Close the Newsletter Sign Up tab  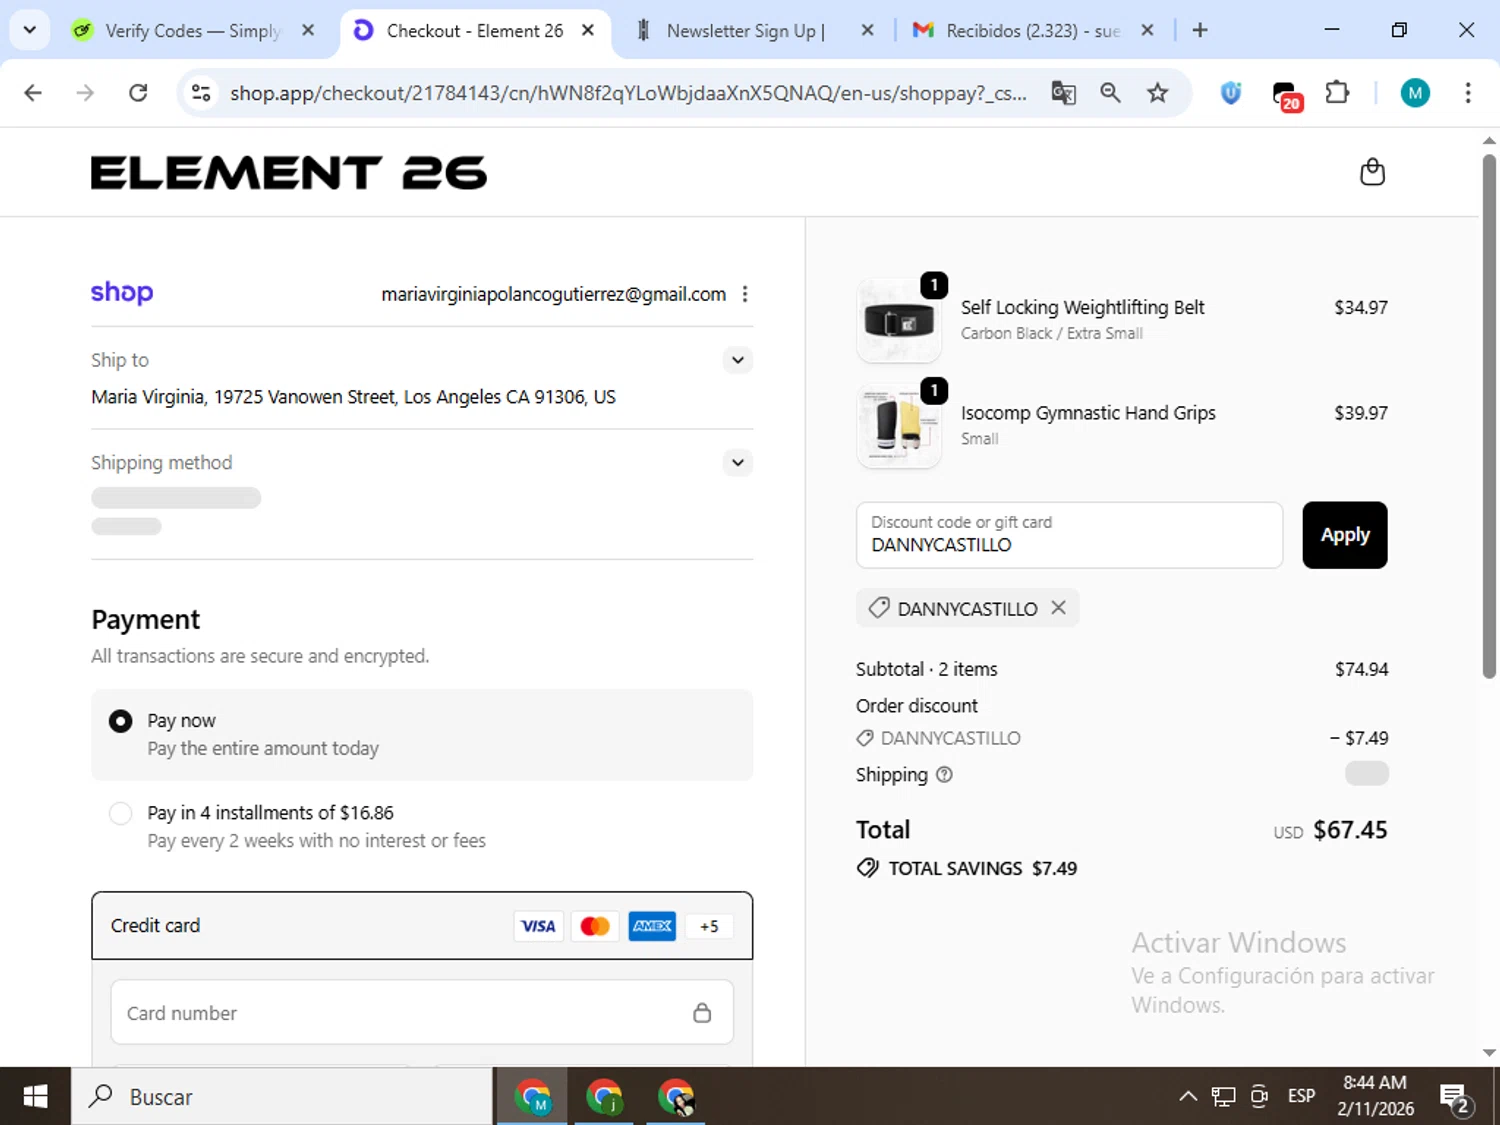click(867, 30)
